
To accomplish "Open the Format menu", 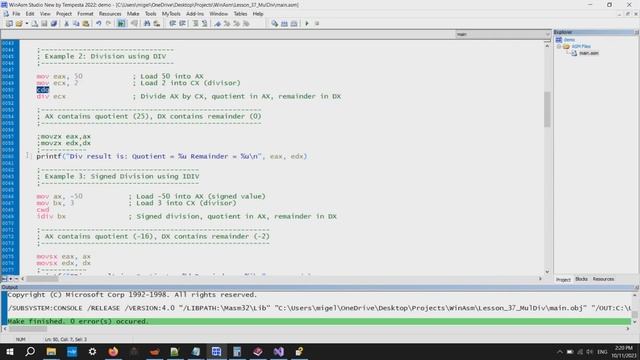I will coord(85,14).
